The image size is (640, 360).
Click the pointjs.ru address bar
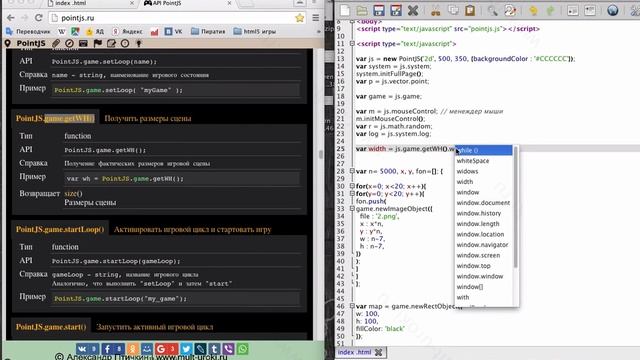[176, 18]
